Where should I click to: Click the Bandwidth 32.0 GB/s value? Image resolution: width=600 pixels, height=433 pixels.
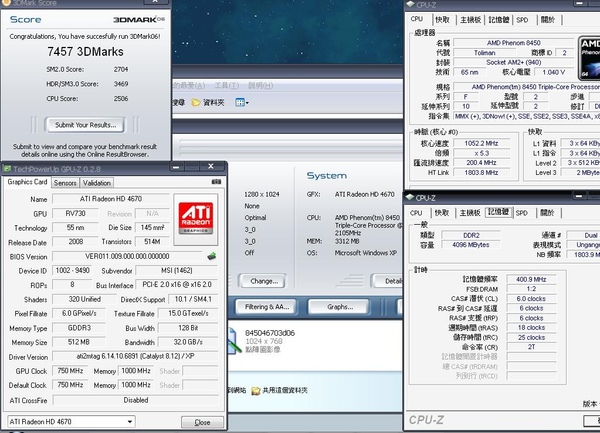click(188, 342)
